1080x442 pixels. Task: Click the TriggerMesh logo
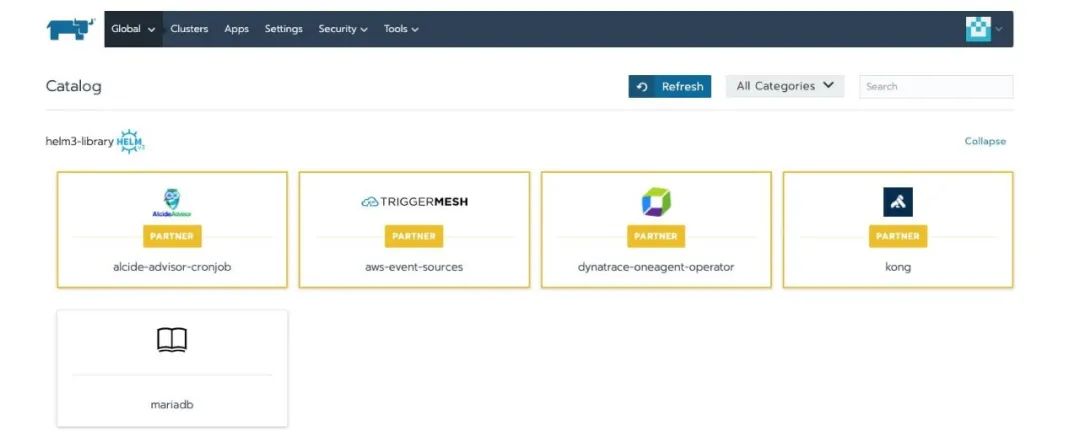(x=414, y=202)
